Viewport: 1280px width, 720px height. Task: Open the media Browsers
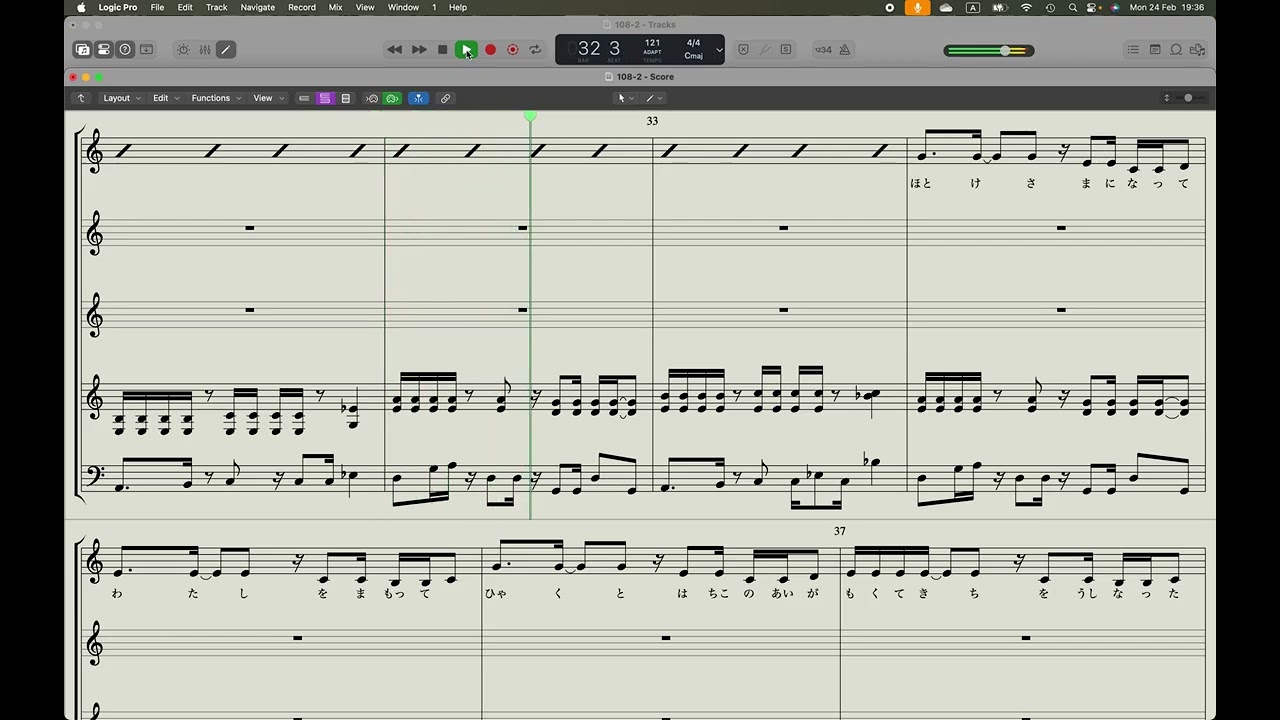[1198, 49]
